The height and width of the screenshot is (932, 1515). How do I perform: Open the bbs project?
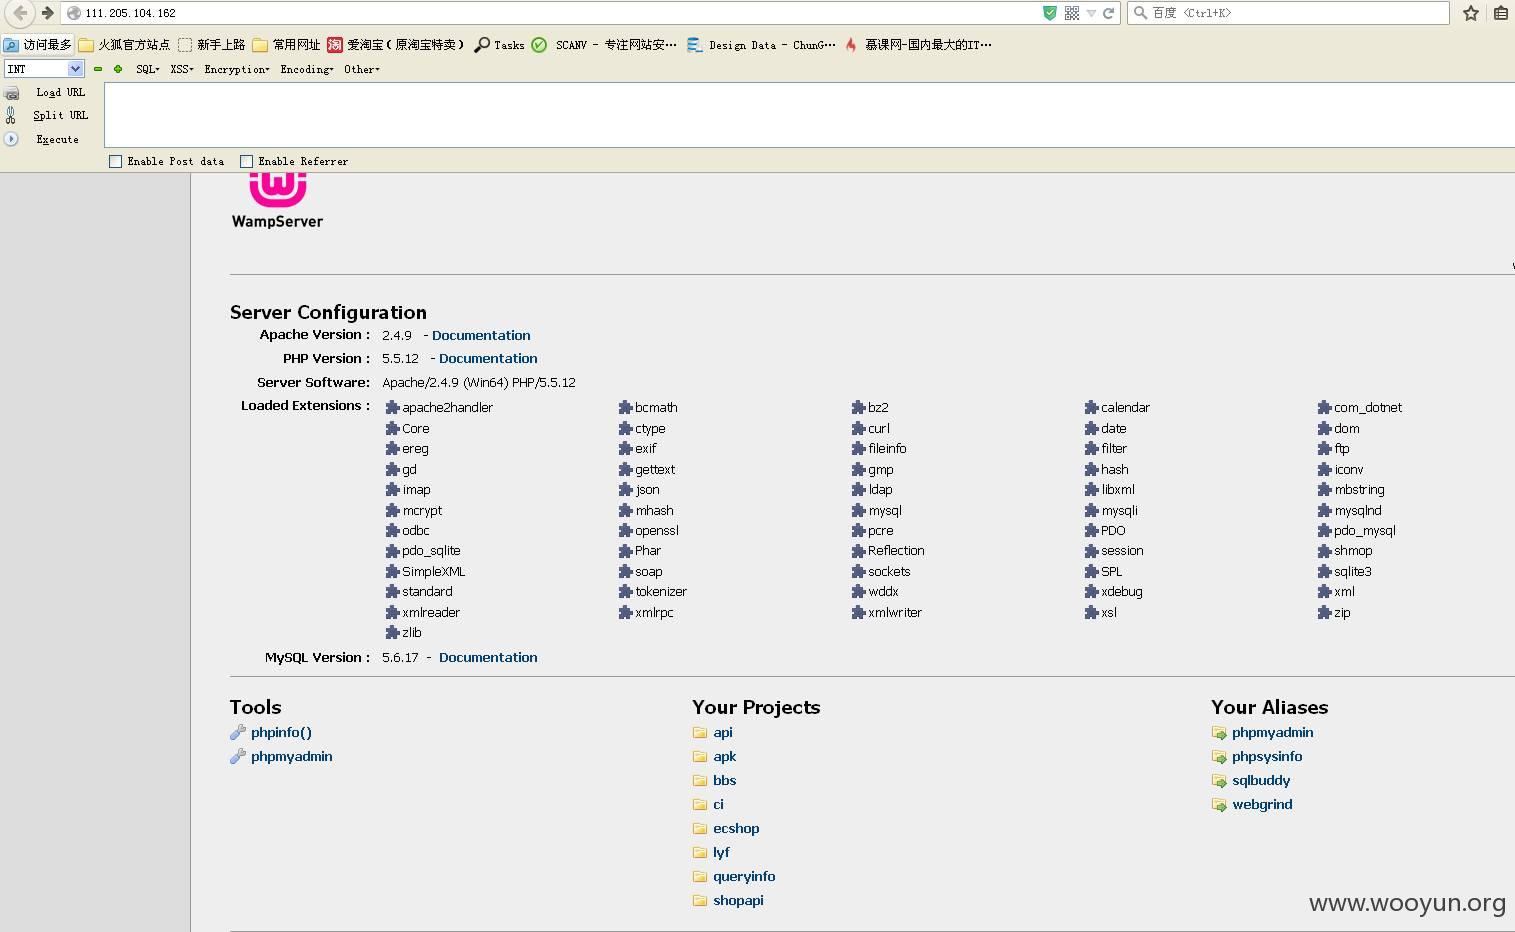pos(724,781)
